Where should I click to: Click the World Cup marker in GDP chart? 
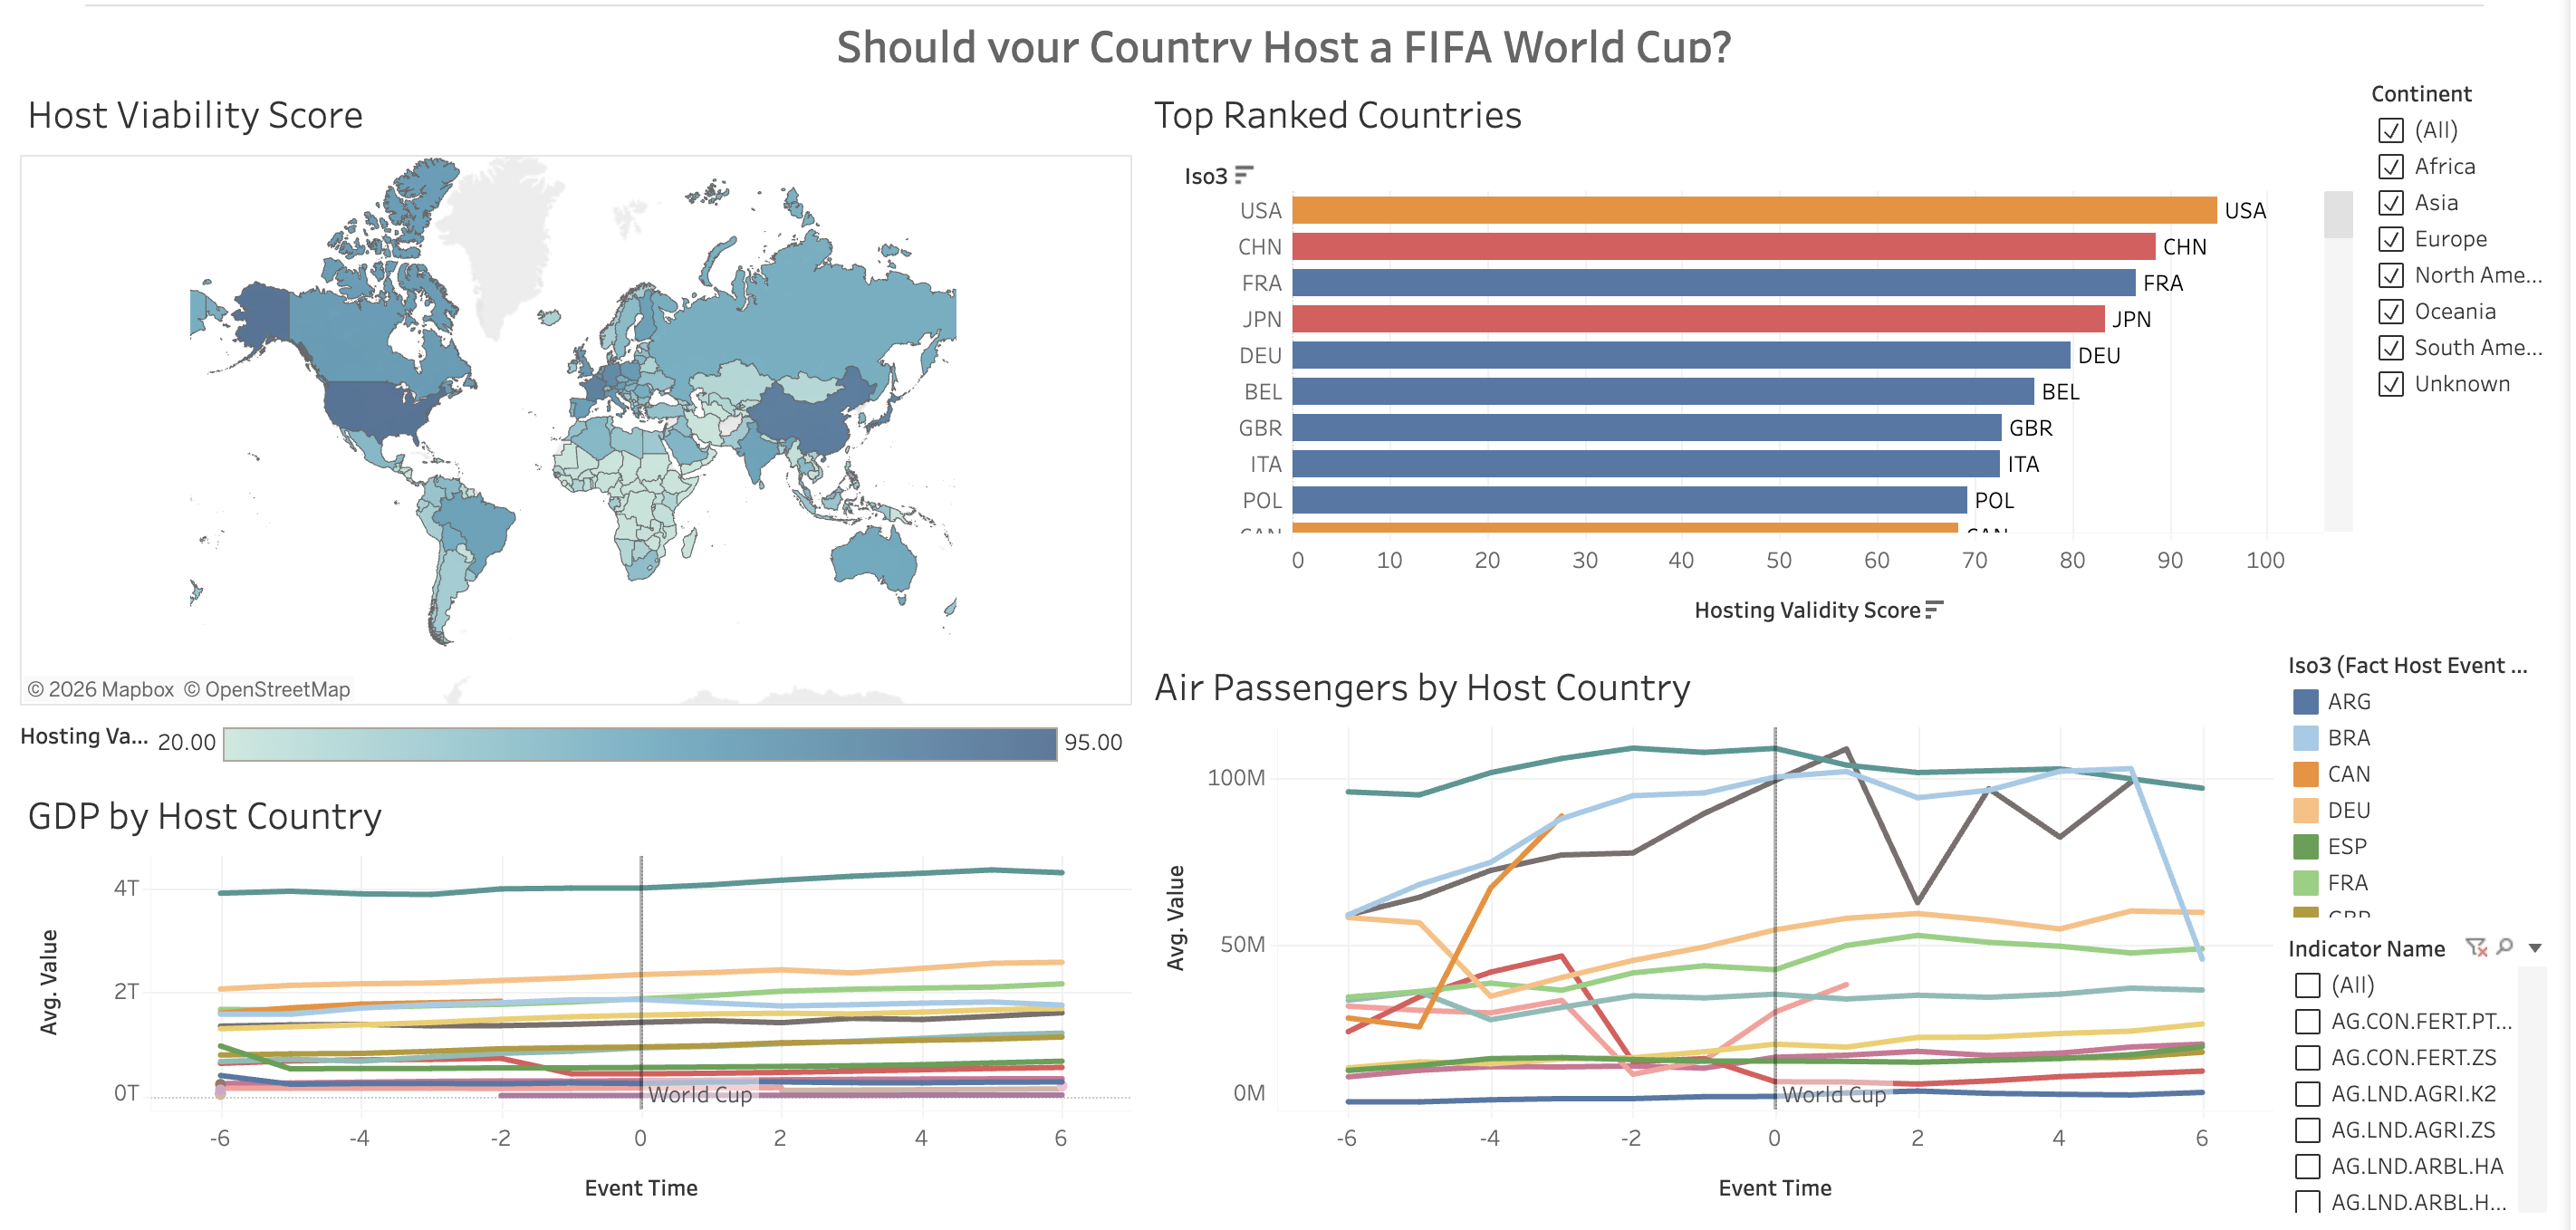click(700, 1094)
